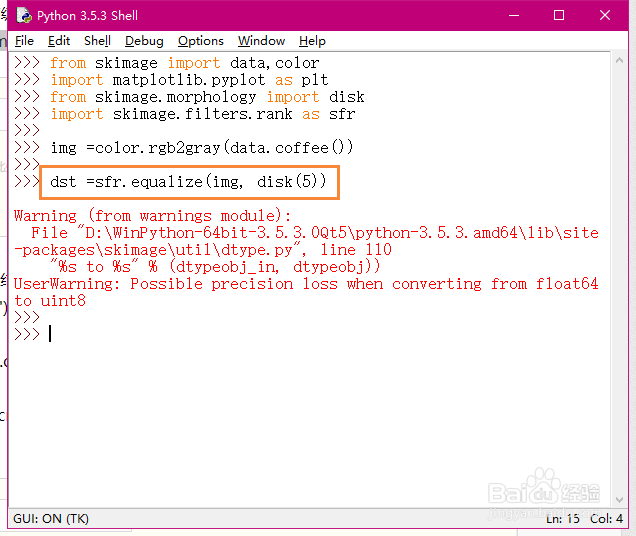Image resolution: width=636 pixels, height=536 pixels.
Task: Minimize the Python Shell window
Action: tap(514, 15)
